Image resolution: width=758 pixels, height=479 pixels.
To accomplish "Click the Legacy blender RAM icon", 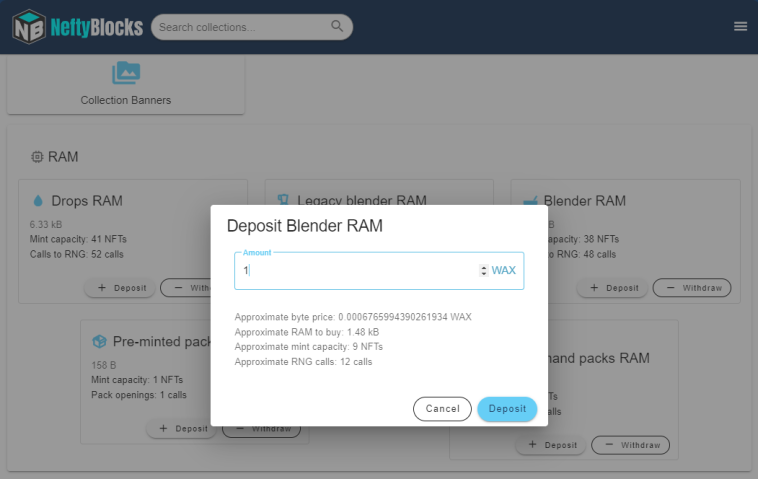I will [283, 199].
